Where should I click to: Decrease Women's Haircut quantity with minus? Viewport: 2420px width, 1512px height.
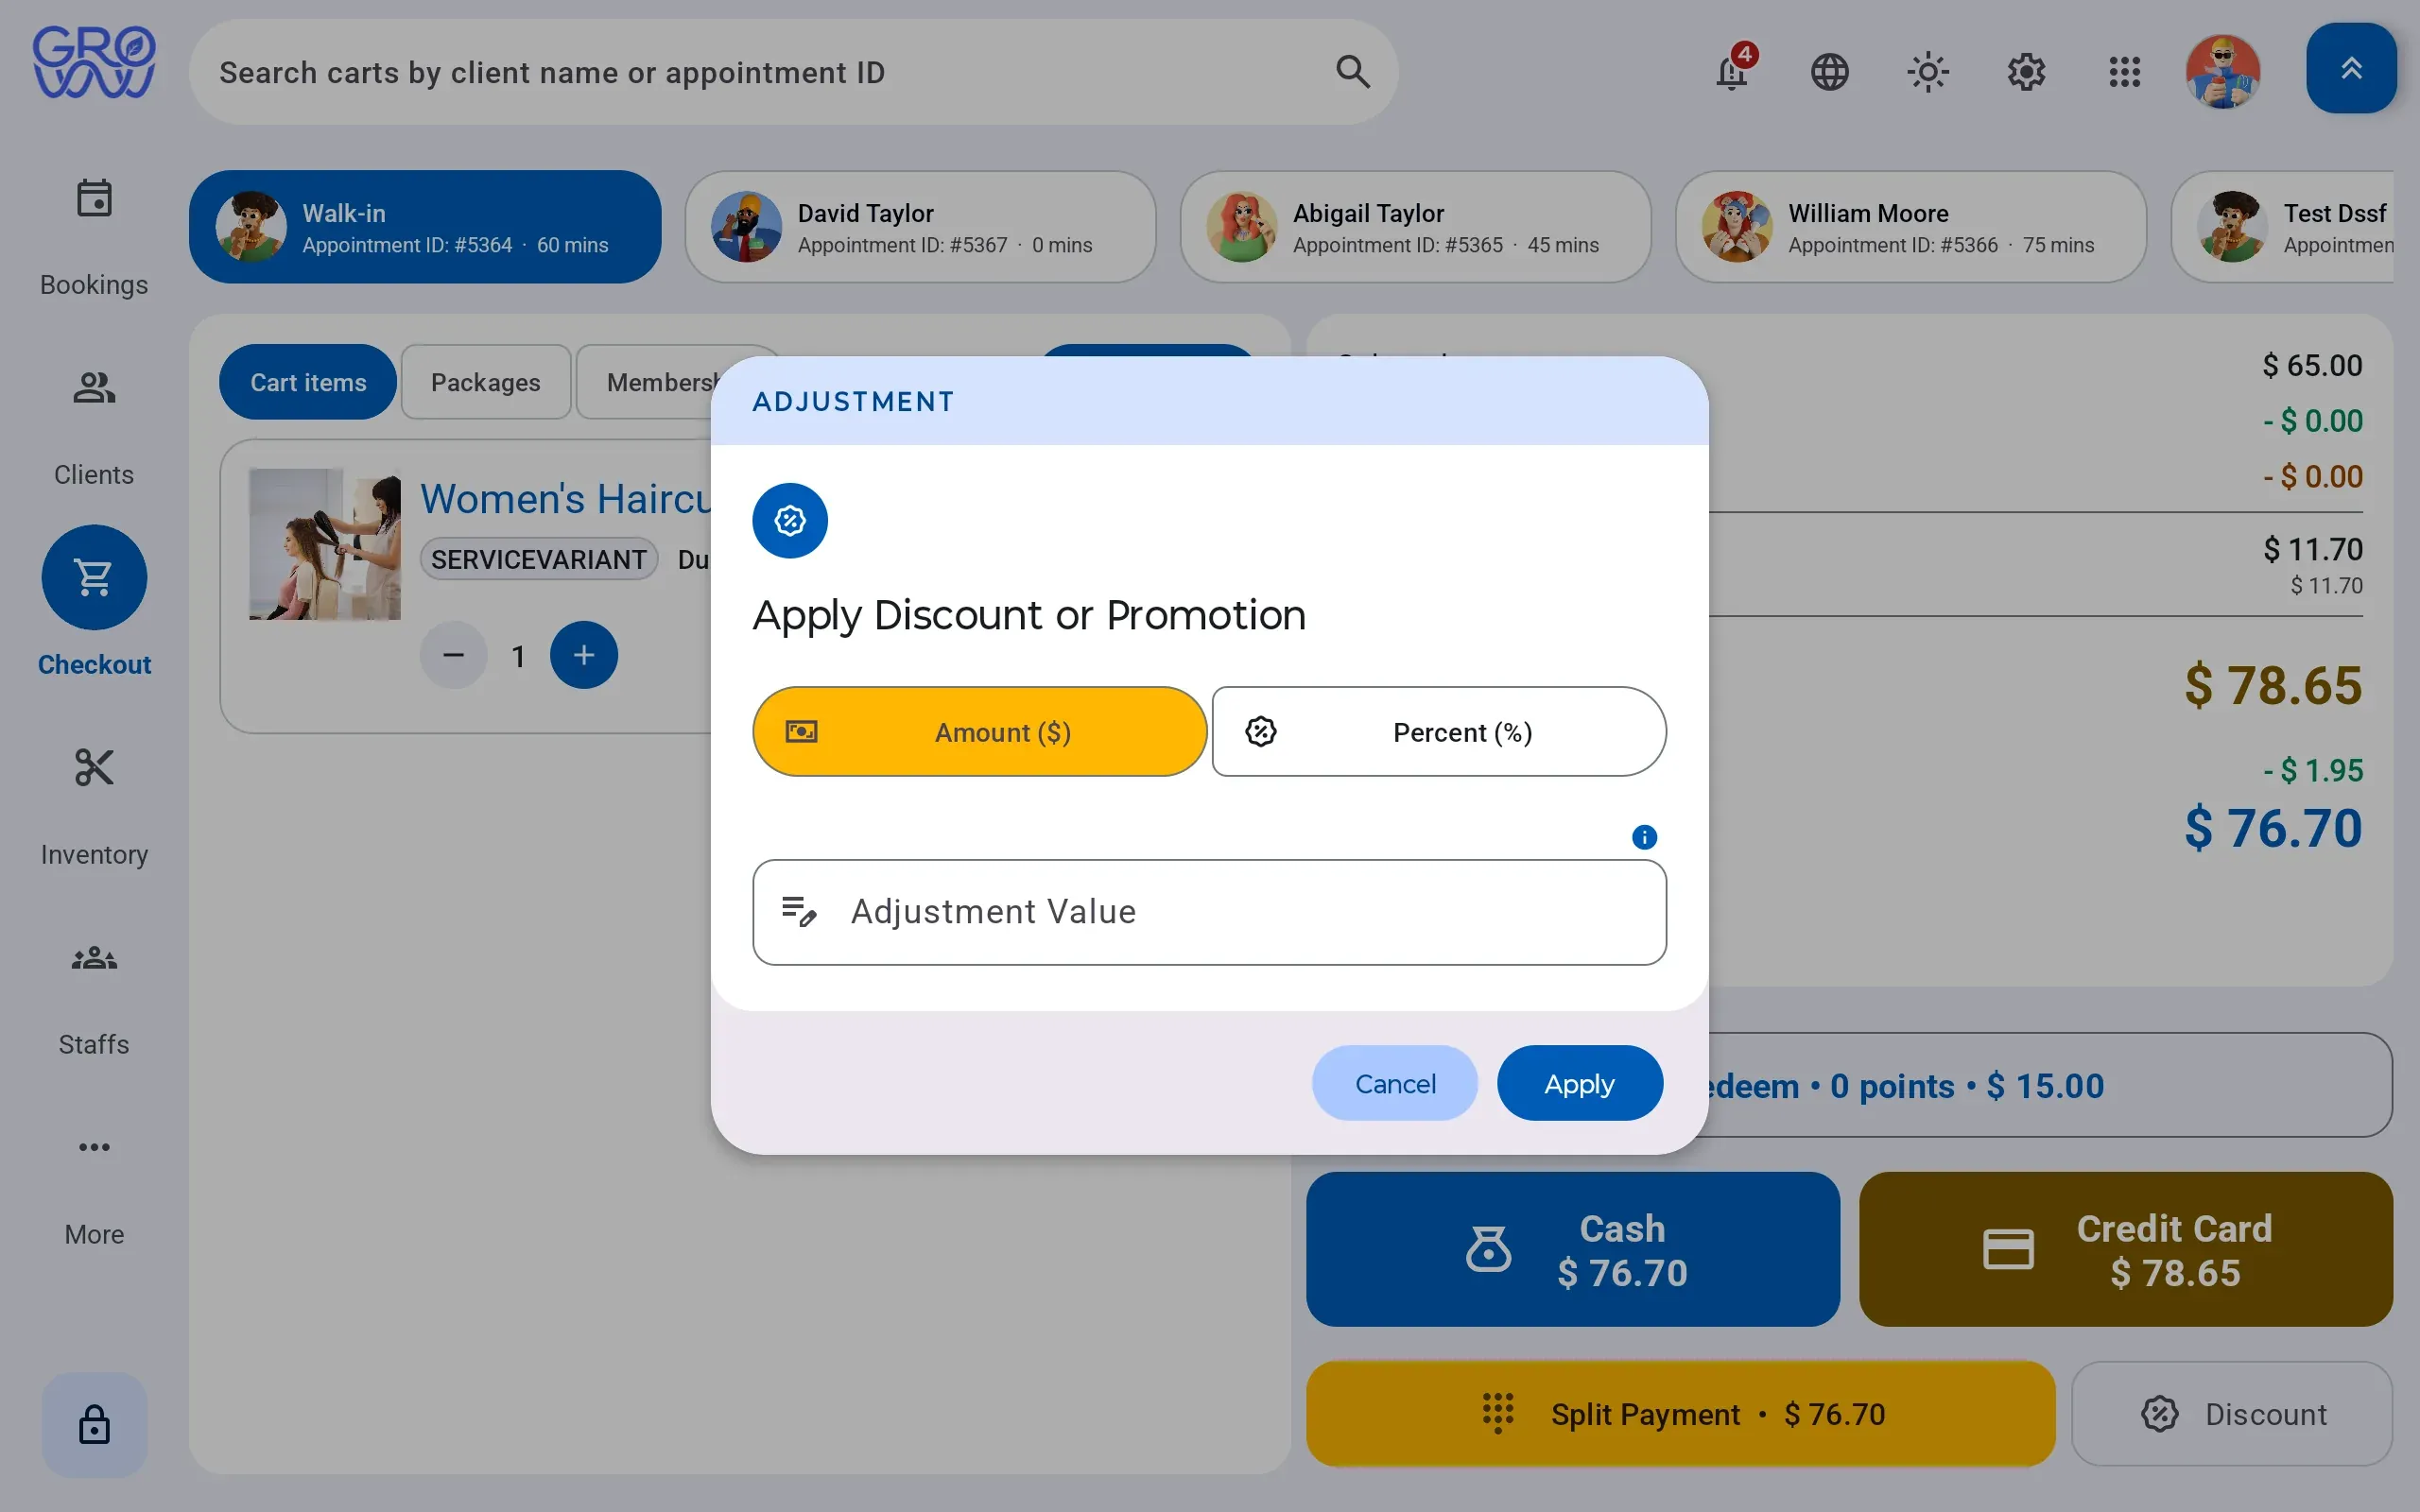[453, 655]
